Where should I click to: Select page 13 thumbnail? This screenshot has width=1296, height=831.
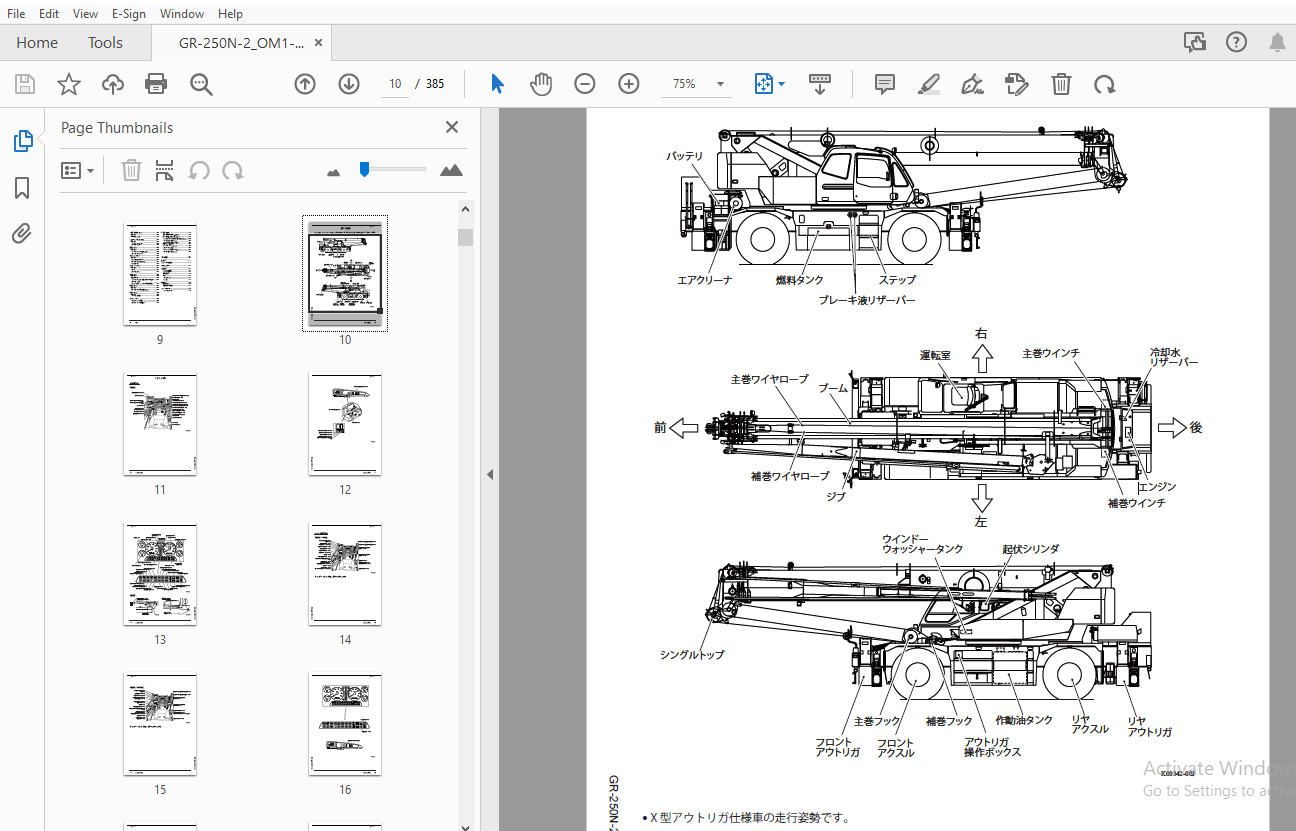pos(160,574)
